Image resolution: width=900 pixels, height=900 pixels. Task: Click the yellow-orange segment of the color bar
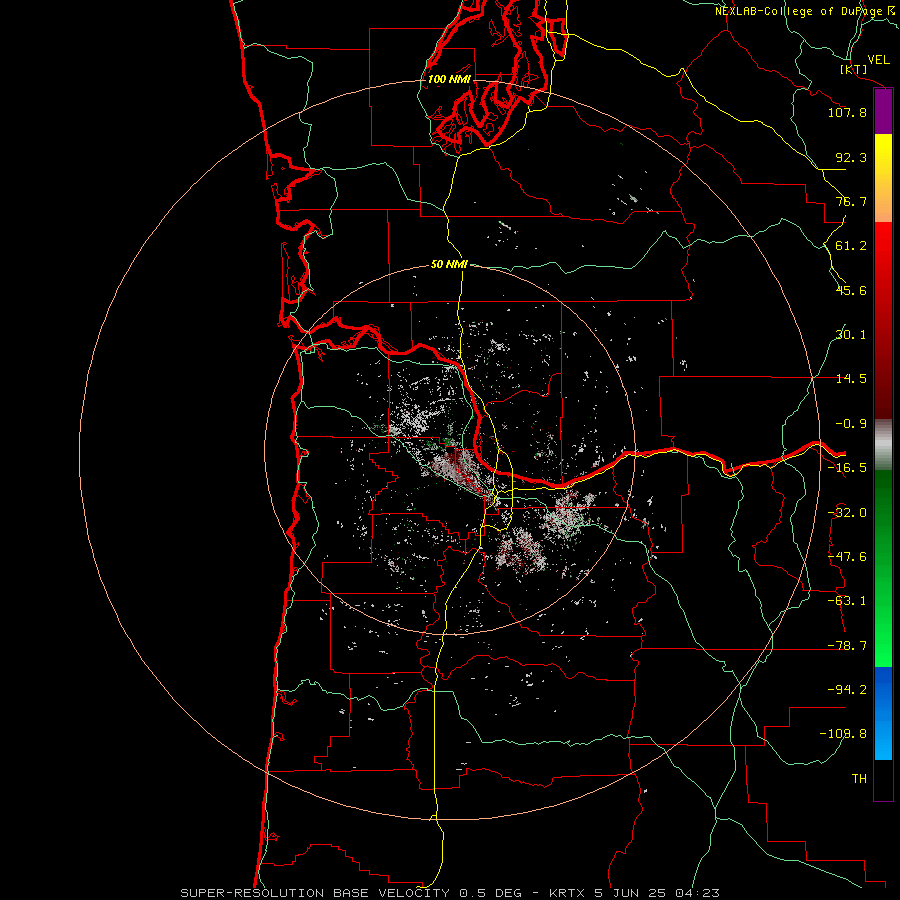(x=883, y=178)
